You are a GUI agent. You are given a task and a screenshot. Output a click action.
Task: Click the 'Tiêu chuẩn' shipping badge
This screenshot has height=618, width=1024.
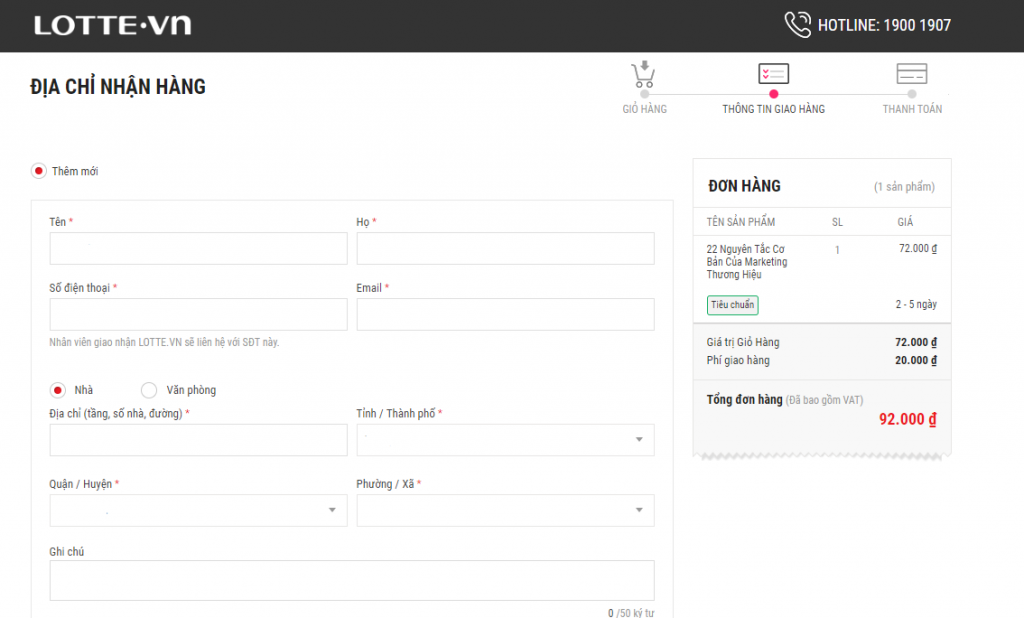point(732,305)
